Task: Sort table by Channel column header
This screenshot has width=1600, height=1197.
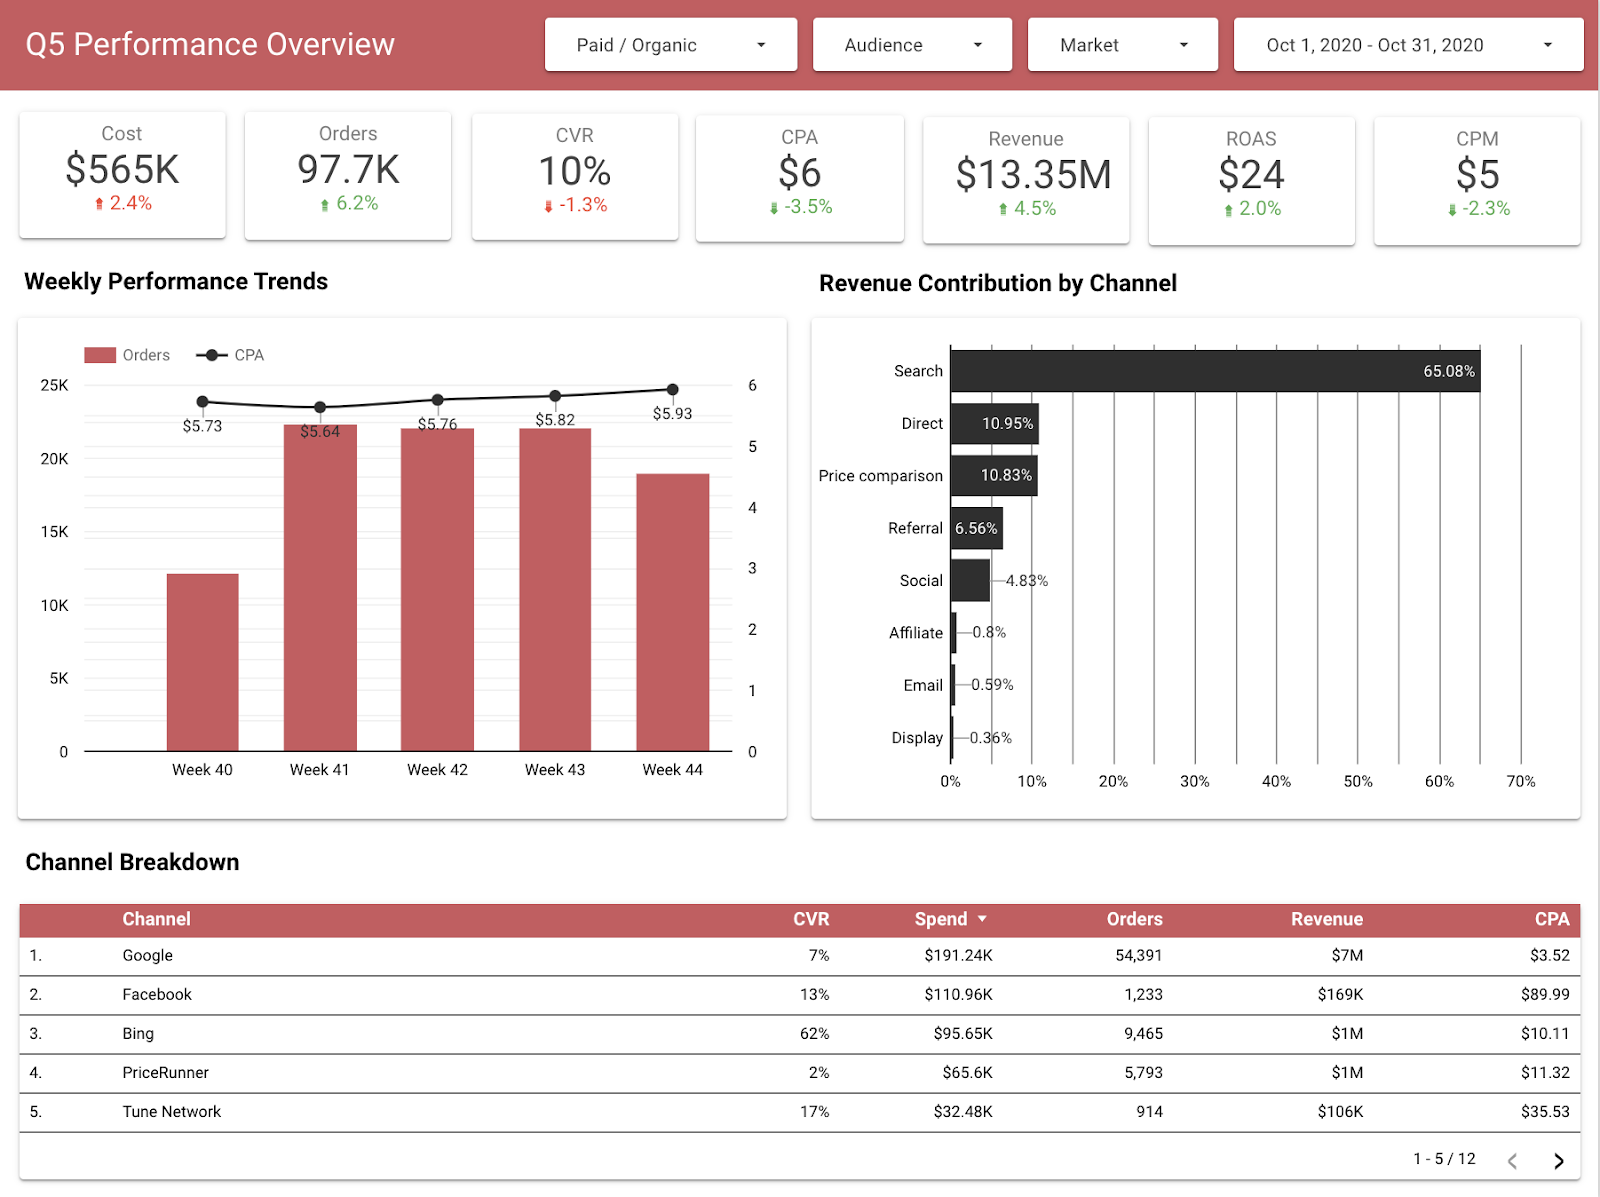Action: [x=156, y=919]
